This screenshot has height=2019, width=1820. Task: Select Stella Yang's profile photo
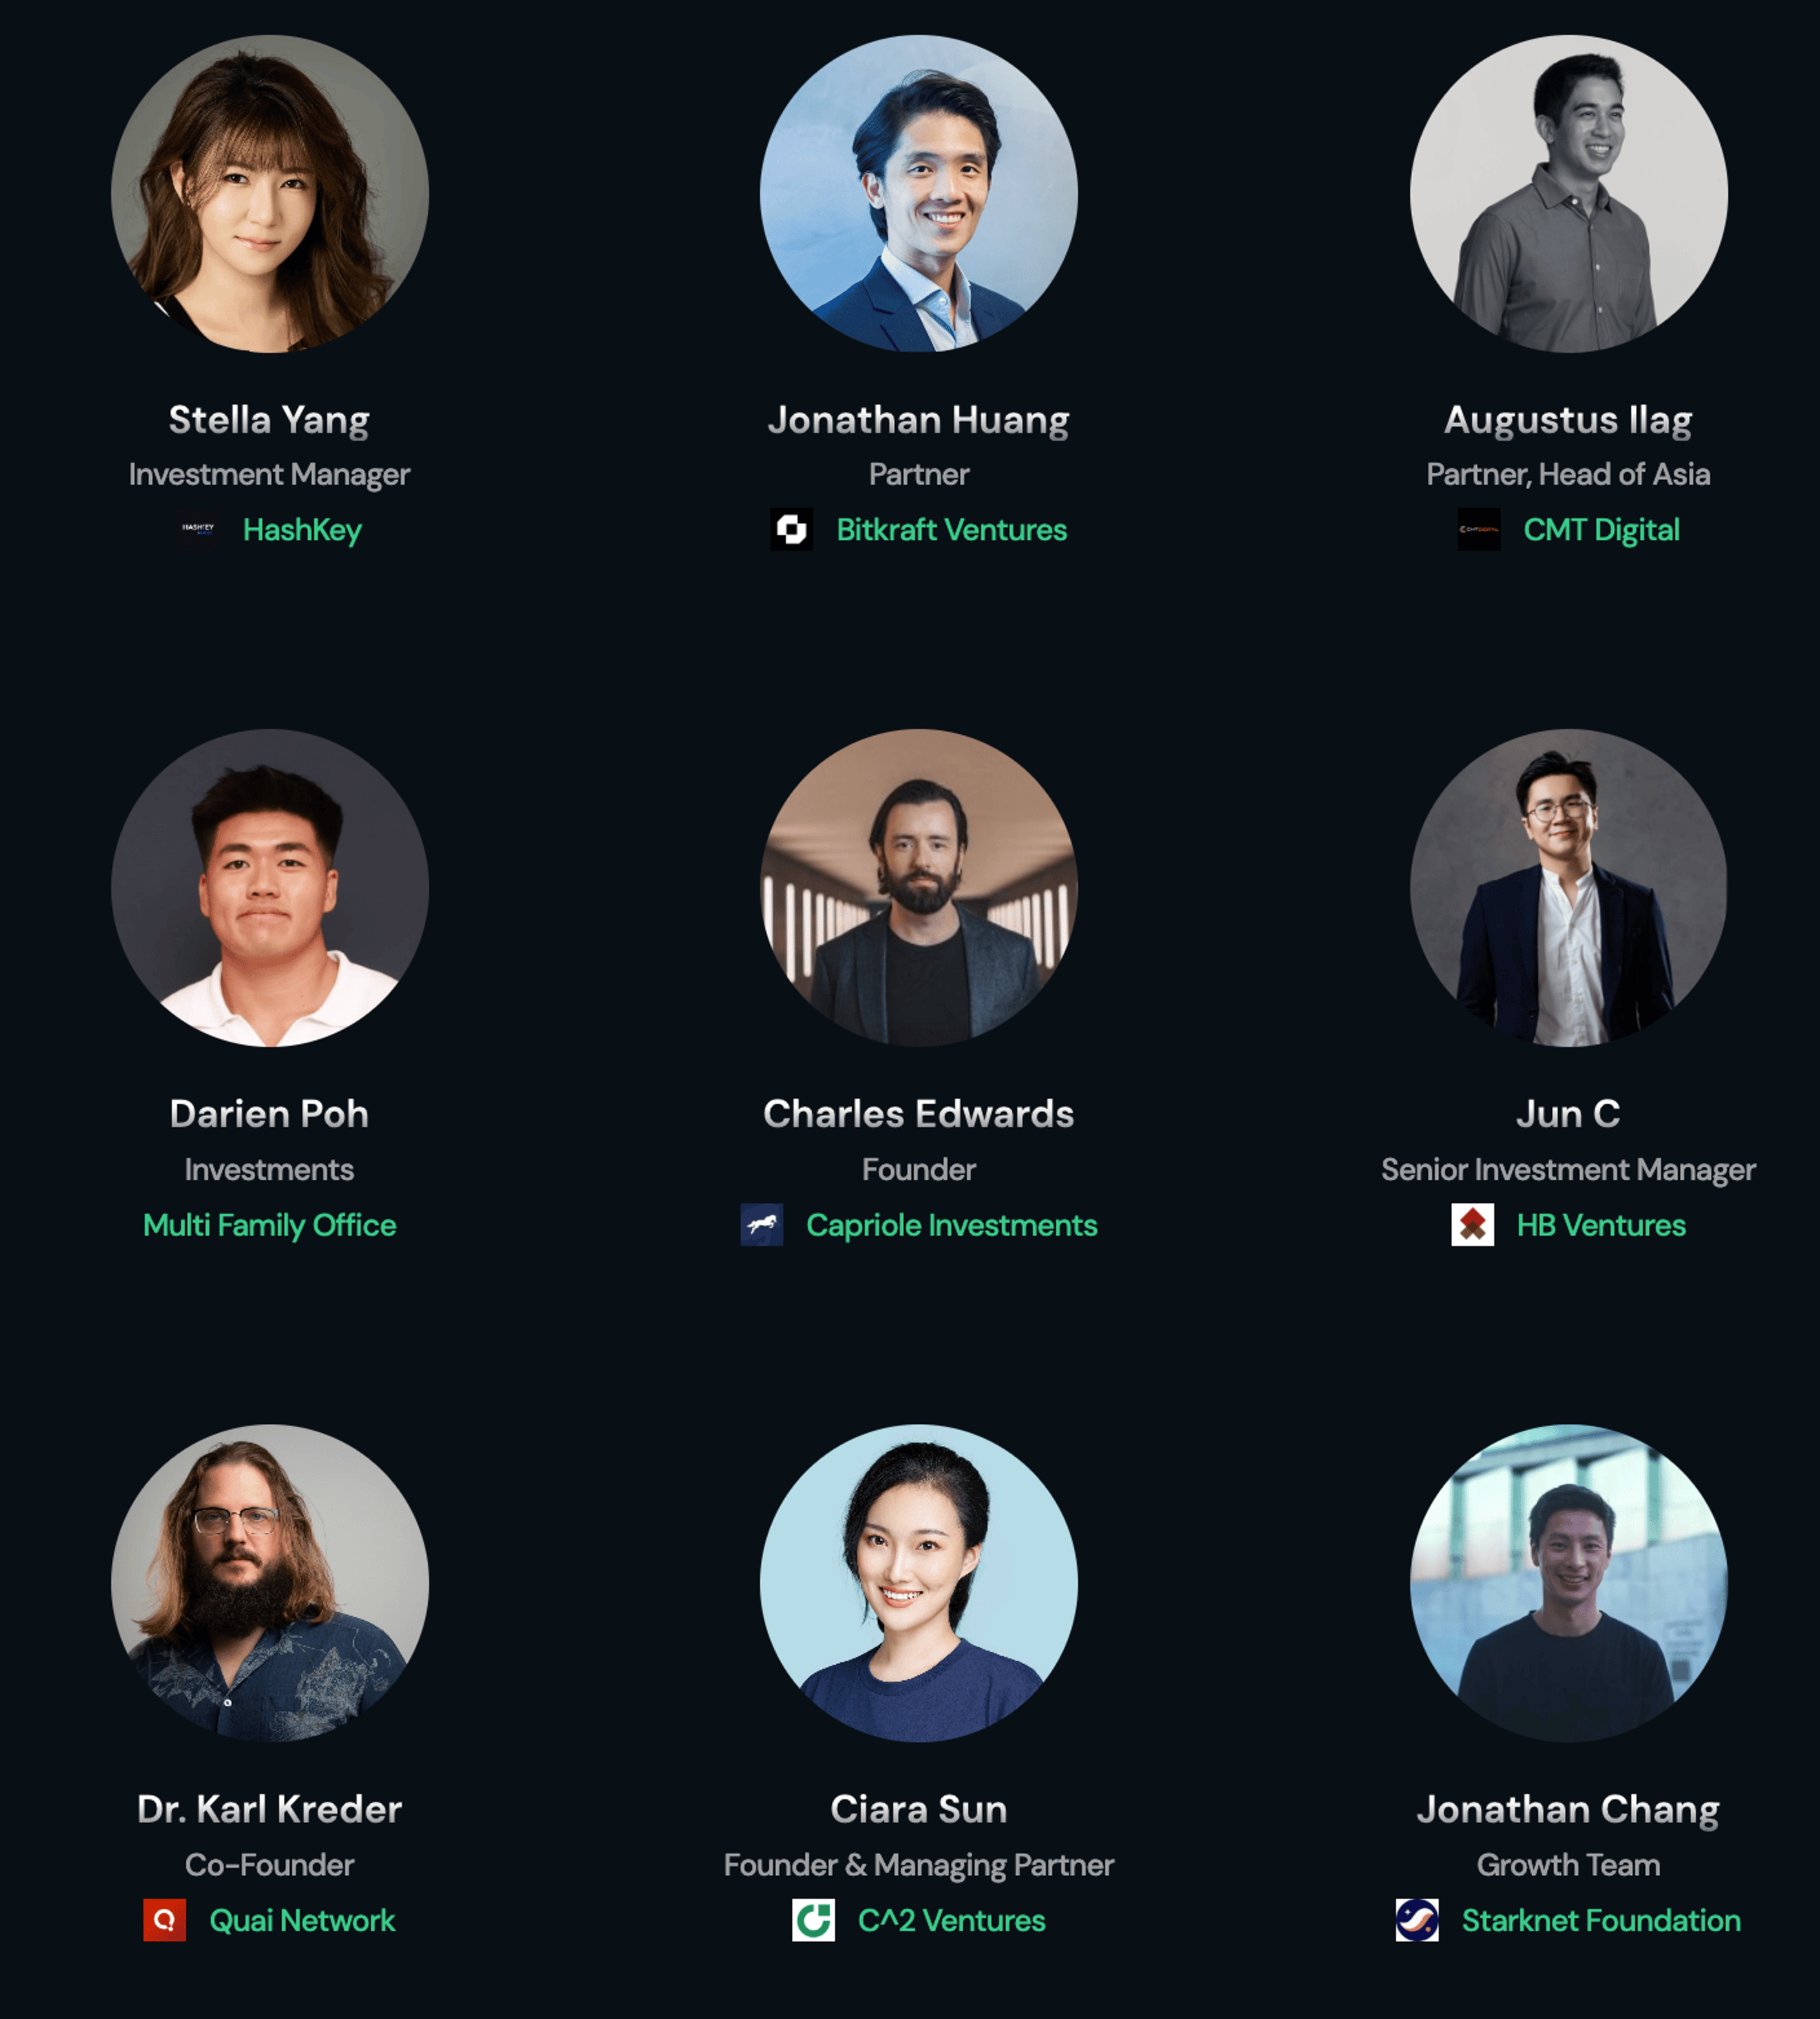(269, 194)
